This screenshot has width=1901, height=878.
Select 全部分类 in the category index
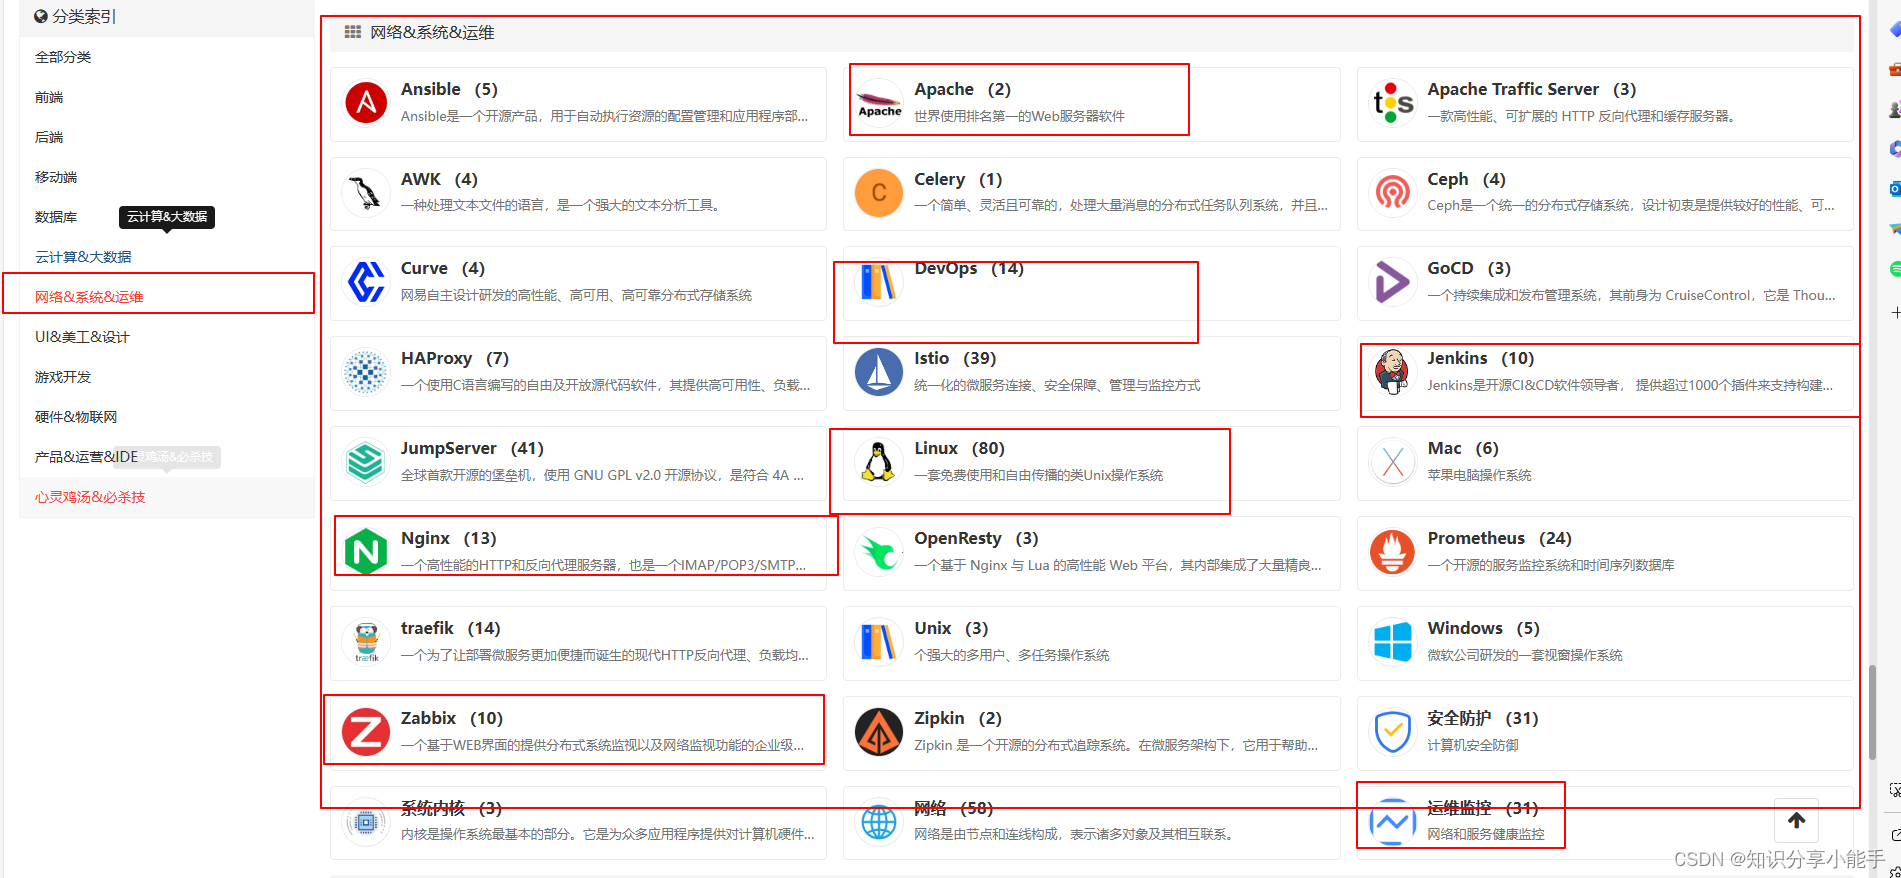63,57
